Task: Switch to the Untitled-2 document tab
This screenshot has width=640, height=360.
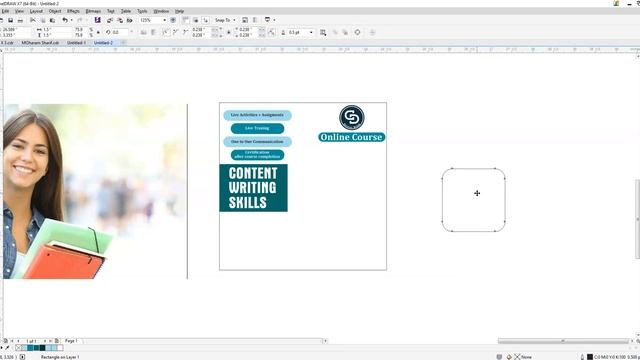Action: click(103, 42)
